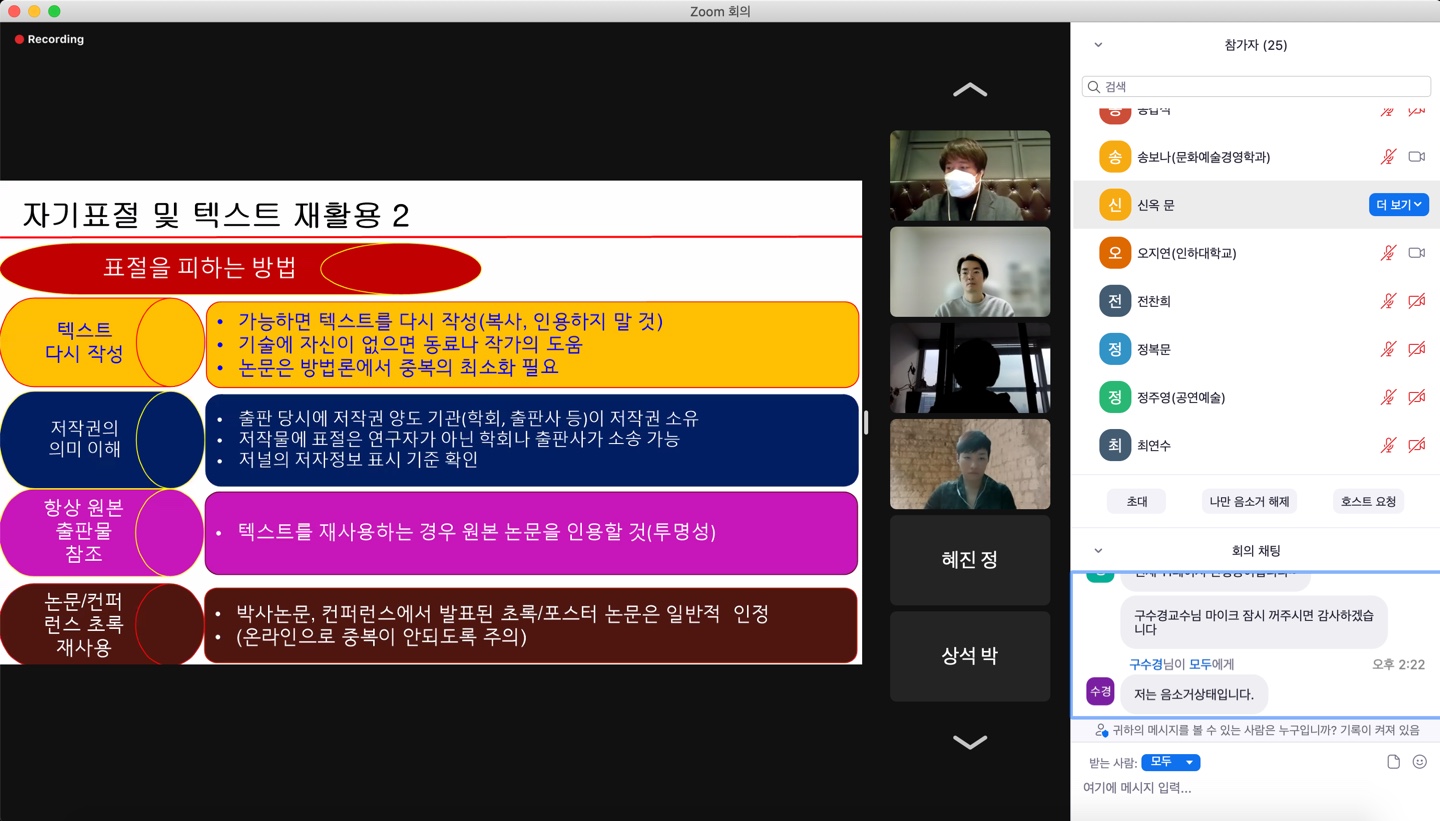Viewport: 1440px width, 821px height.
Task: Click the purple 수경 chat avatar
Action: click(x=1100, y=691)
